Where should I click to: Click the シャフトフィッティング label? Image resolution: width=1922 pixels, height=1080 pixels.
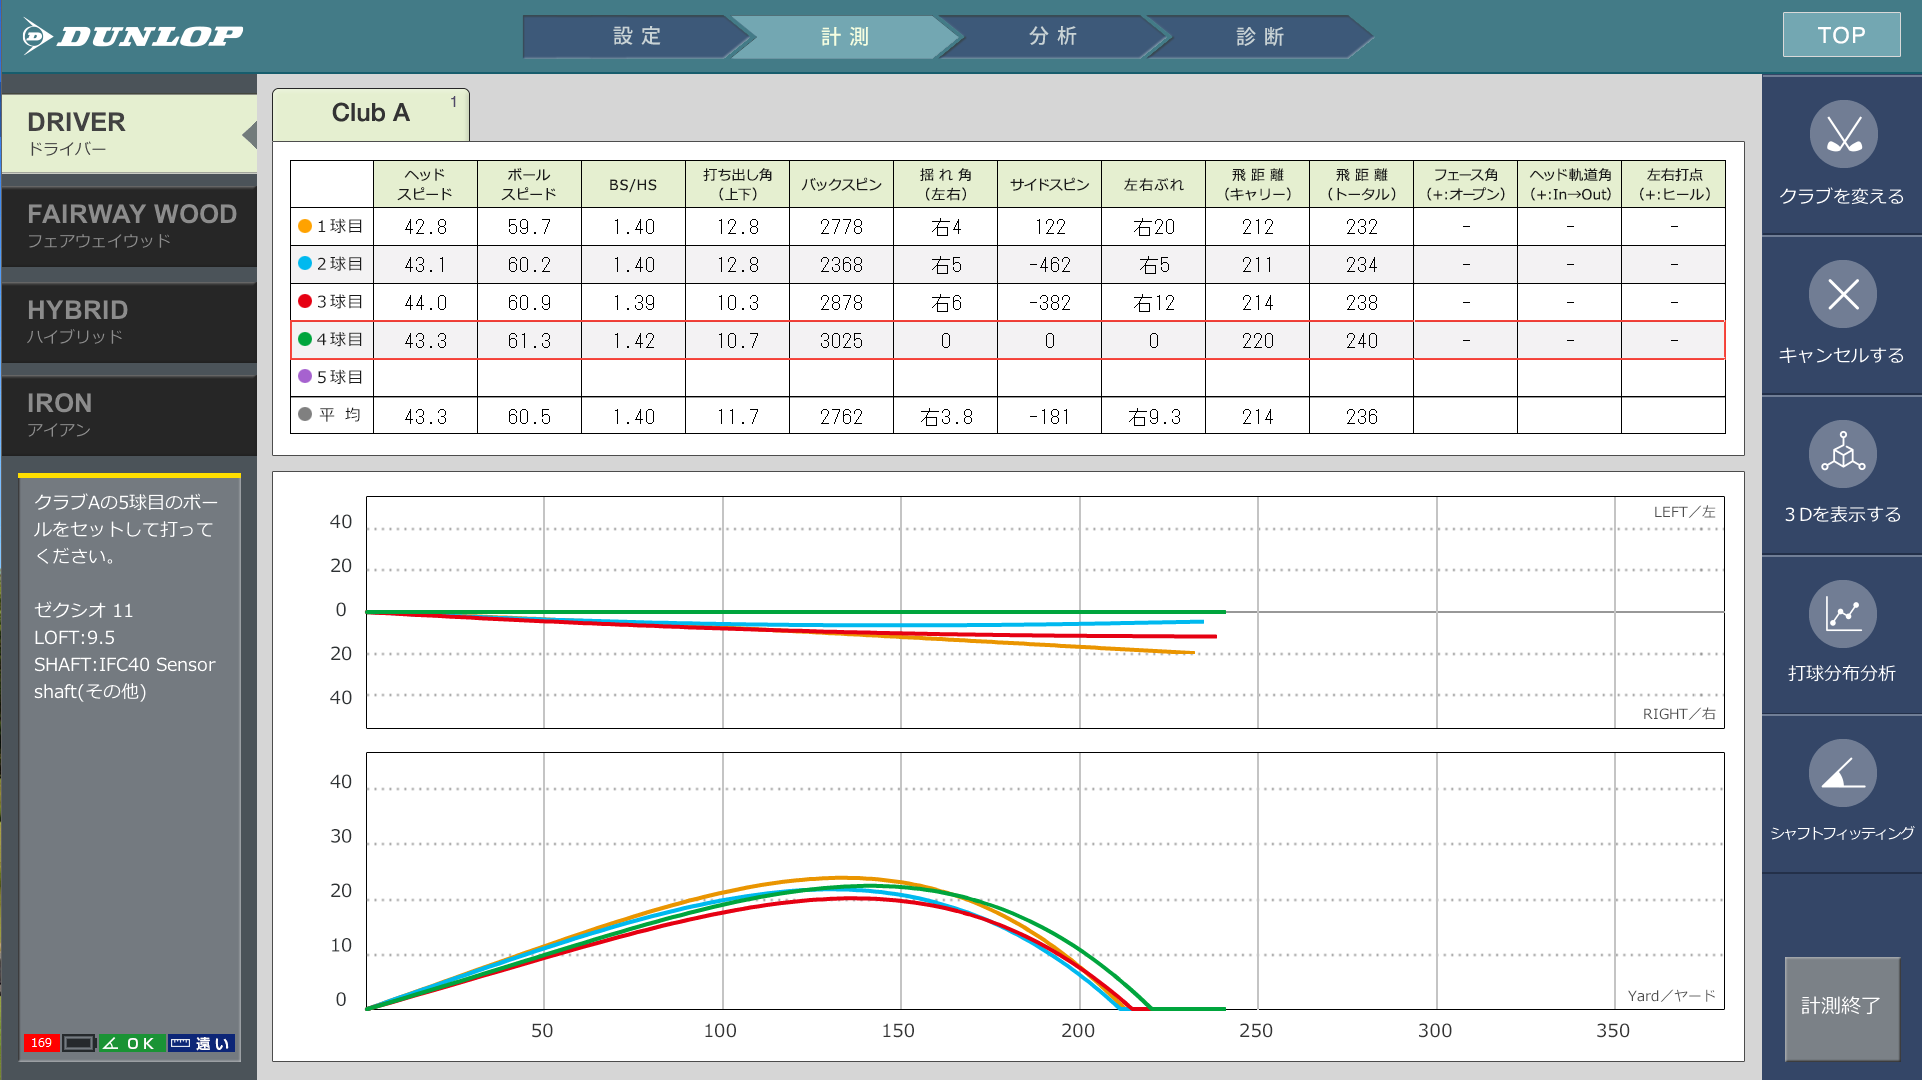[1842, 833]
